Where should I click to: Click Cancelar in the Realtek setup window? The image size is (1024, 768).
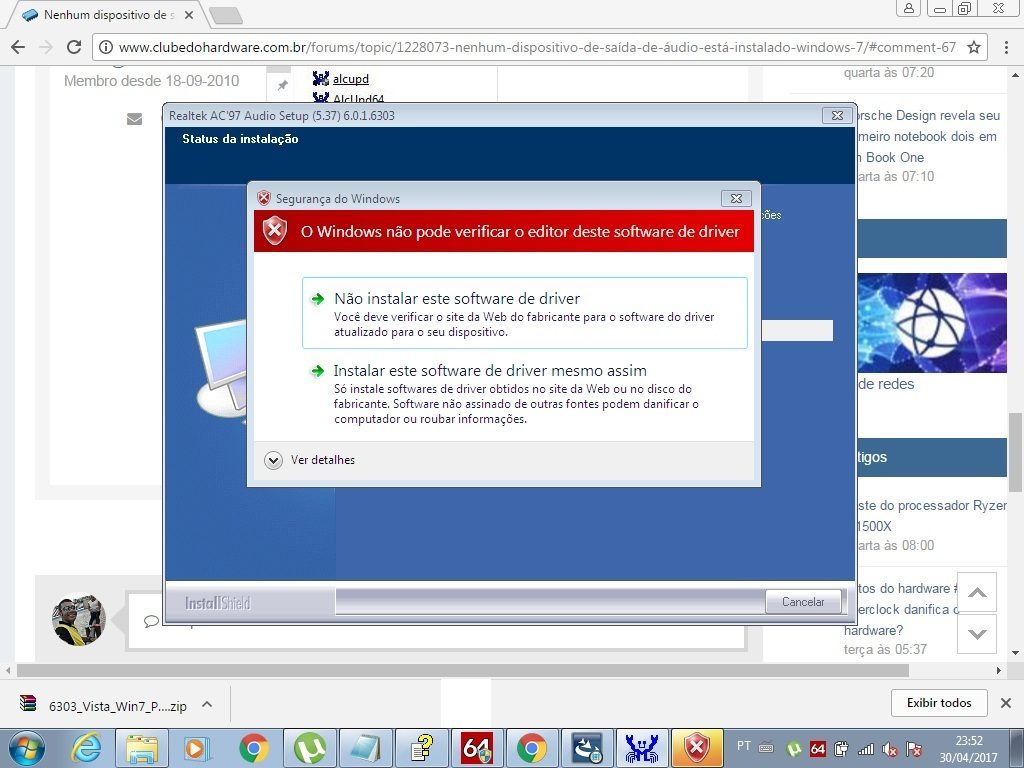[x=803, y=602]
